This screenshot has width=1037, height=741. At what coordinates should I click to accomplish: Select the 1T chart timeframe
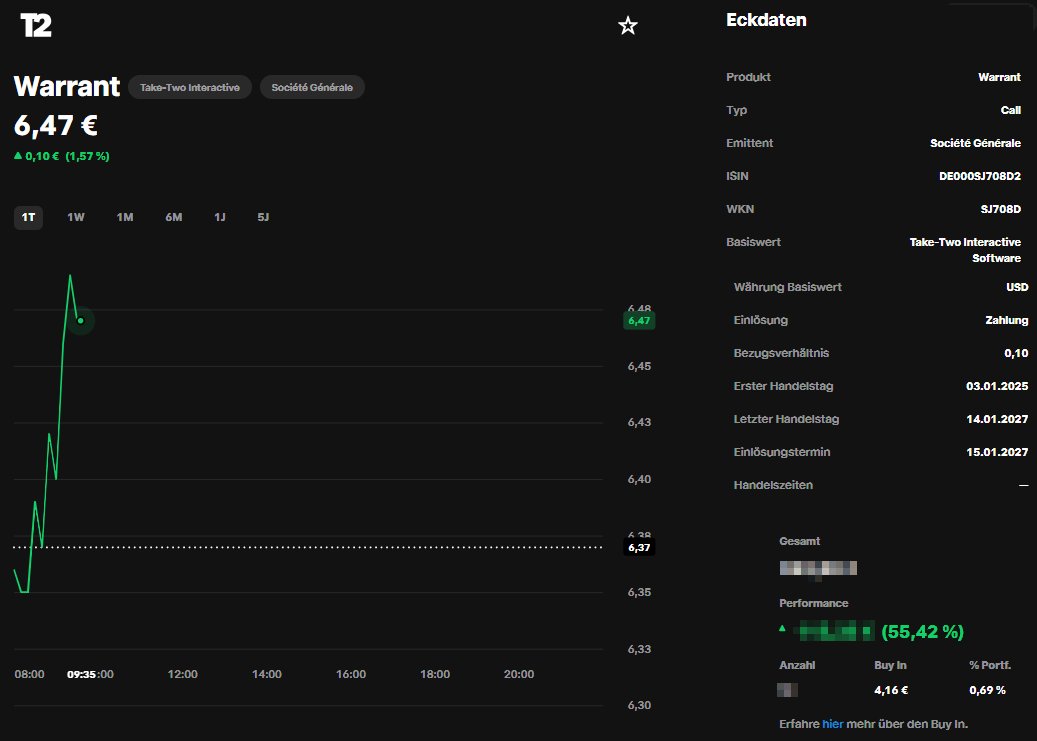tap(28, 217)
